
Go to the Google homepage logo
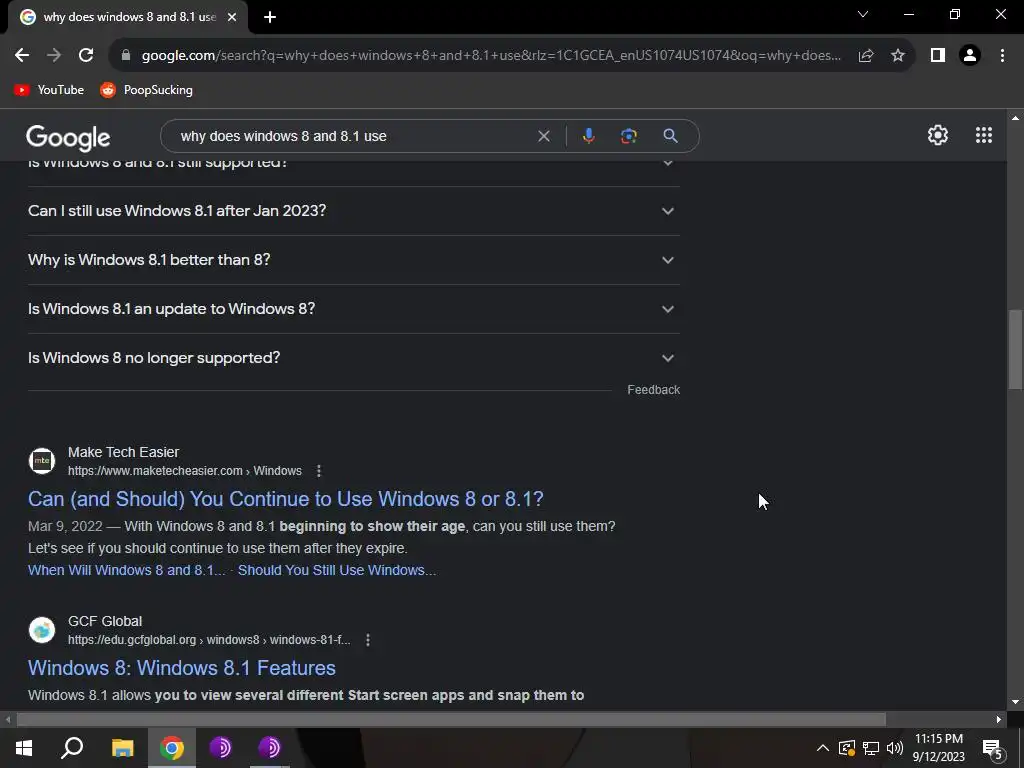click(68, 137)
